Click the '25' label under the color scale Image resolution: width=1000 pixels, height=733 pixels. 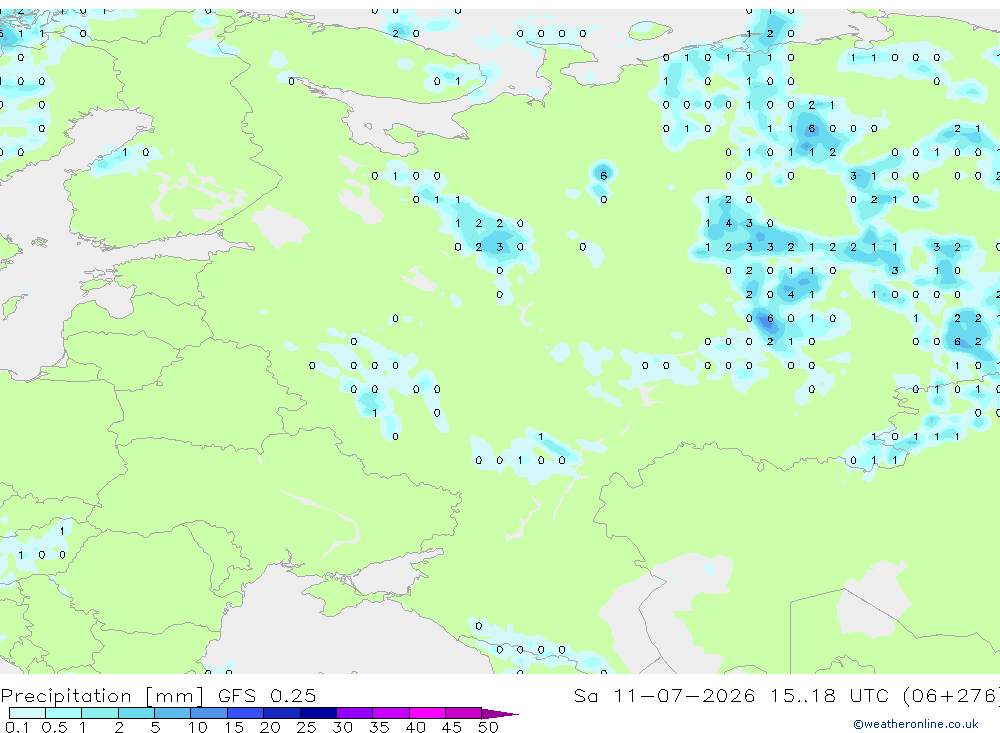pyautogui.click(x=306, y=727)
